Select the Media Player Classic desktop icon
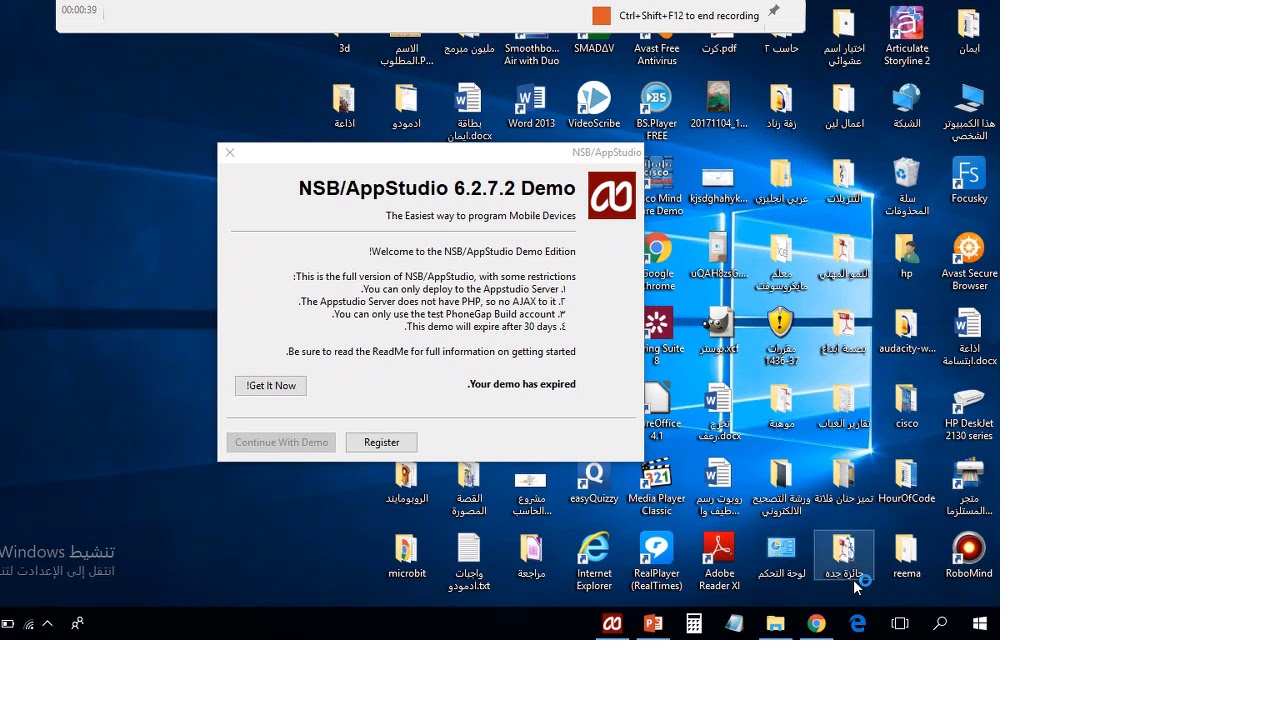1280x720 pixels. click(657, 487)
